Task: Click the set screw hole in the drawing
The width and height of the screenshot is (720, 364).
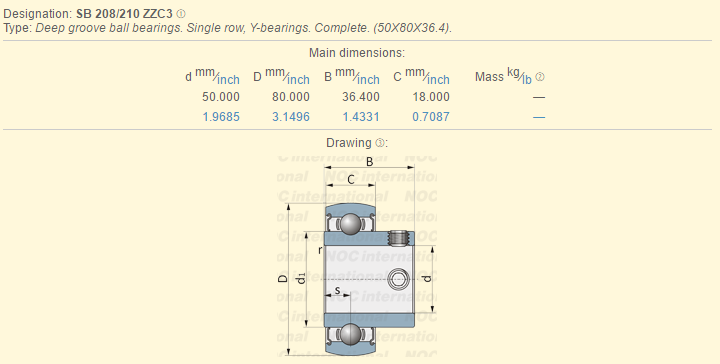Action: [x=398, y=279]
